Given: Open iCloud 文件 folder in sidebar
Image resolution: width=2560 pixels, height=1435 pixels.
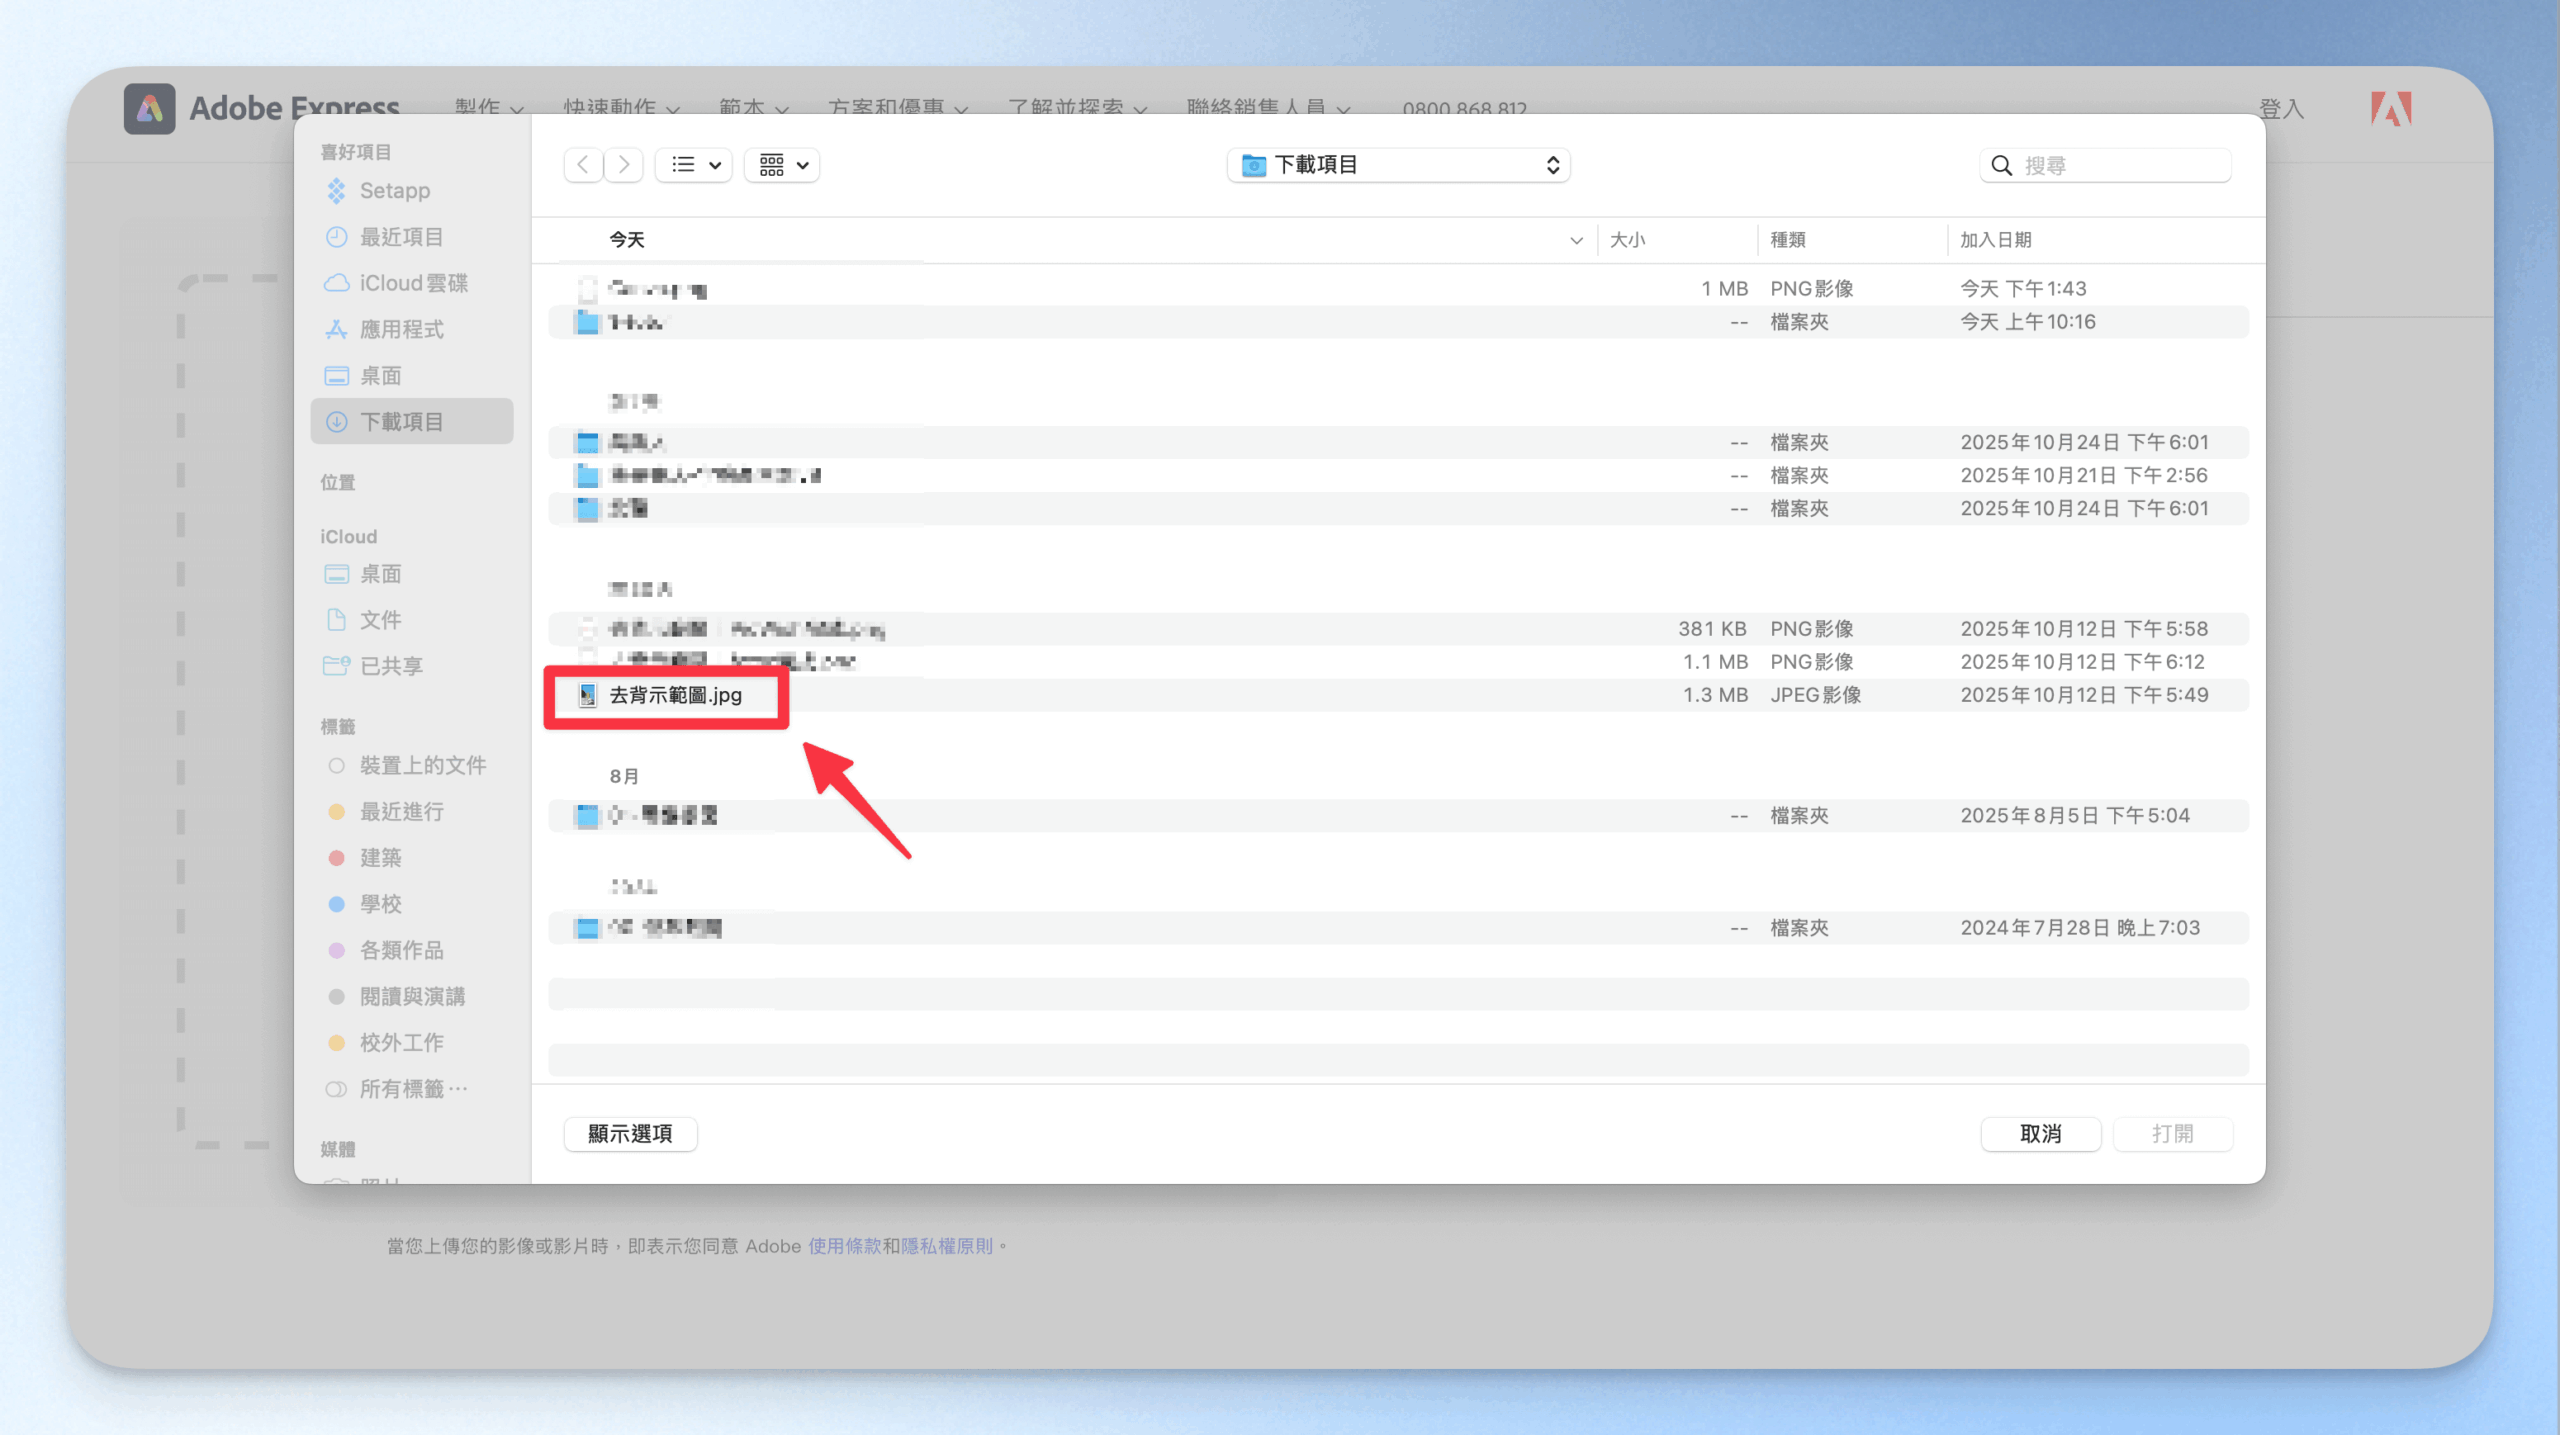Looking at the screenshot, I should [x=380, y=620].
